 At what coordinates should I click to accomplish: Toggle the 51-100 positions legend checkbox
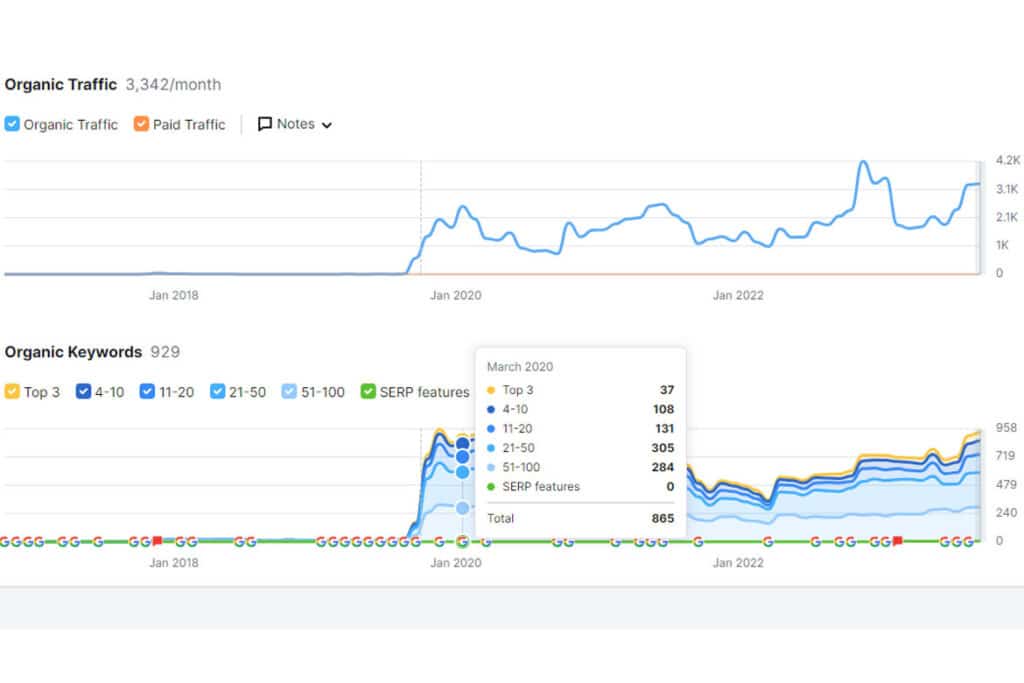pyautogui.click(x=289, y=392)
